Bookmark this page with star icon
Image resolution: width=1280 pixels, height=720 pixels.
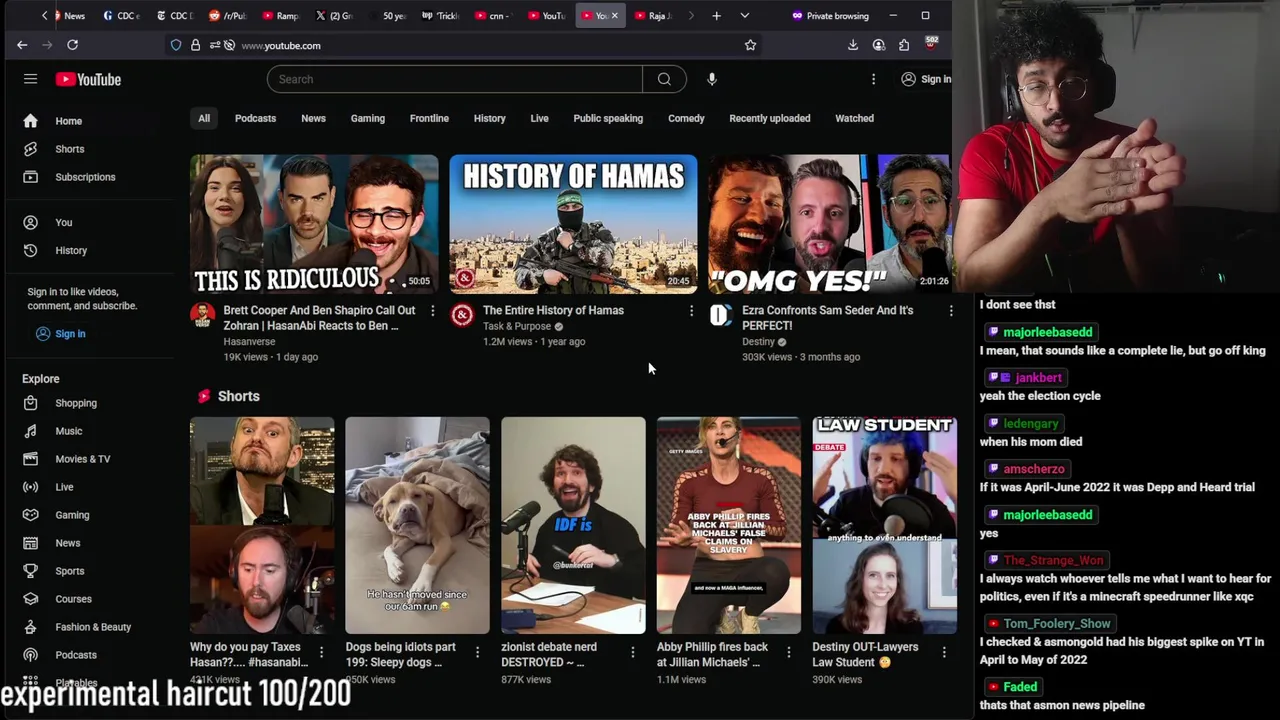(x=750, y=45)
